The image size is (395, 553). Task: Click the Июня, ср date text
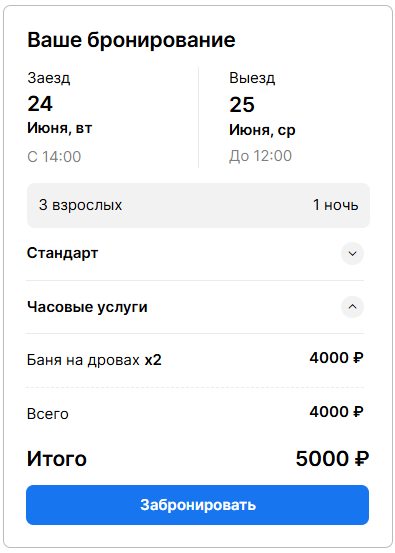[262, 130]
